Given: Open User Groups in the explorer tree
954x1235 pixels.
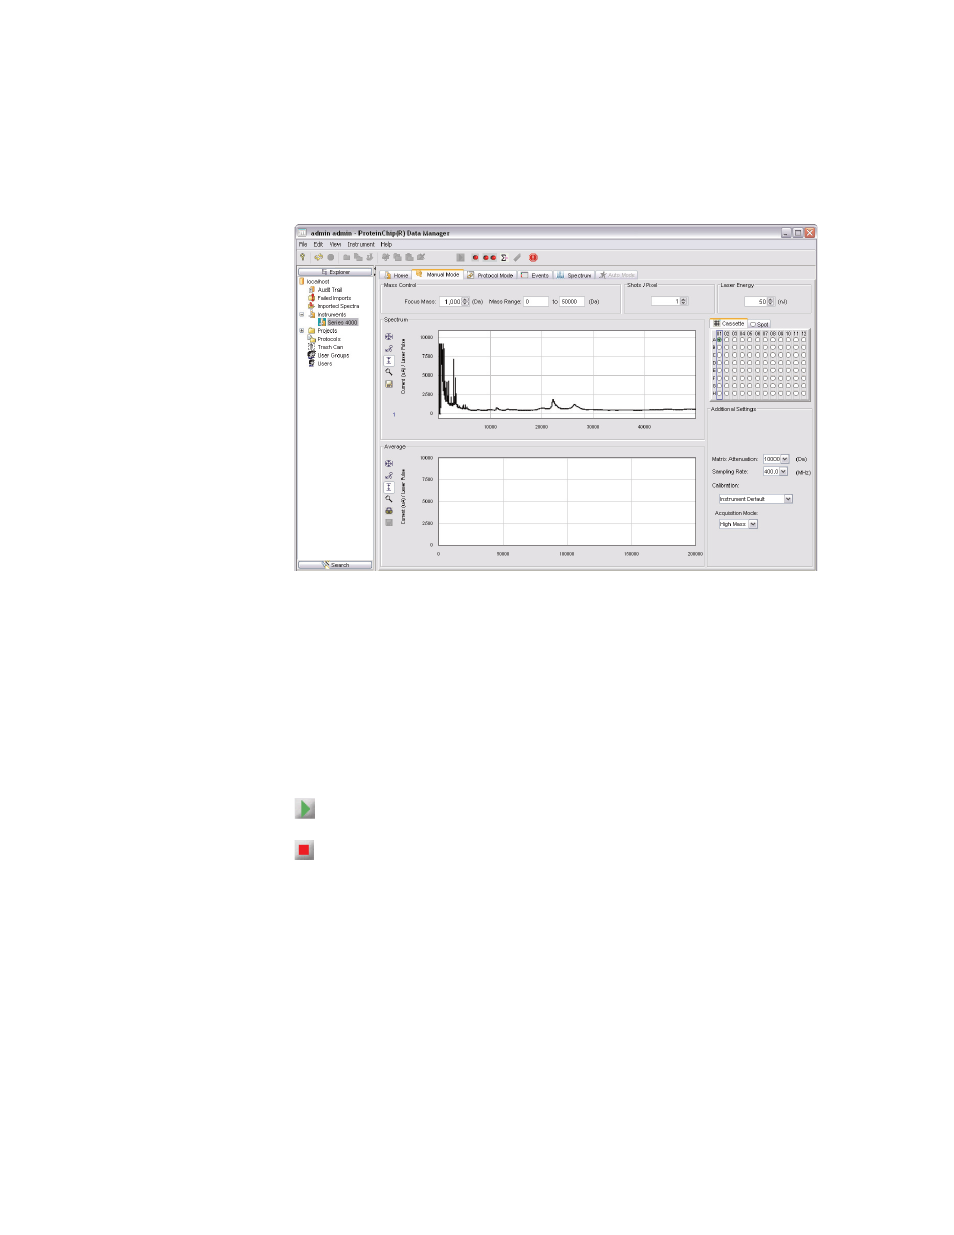Looking at the screenshot, I should coord(333,355).
